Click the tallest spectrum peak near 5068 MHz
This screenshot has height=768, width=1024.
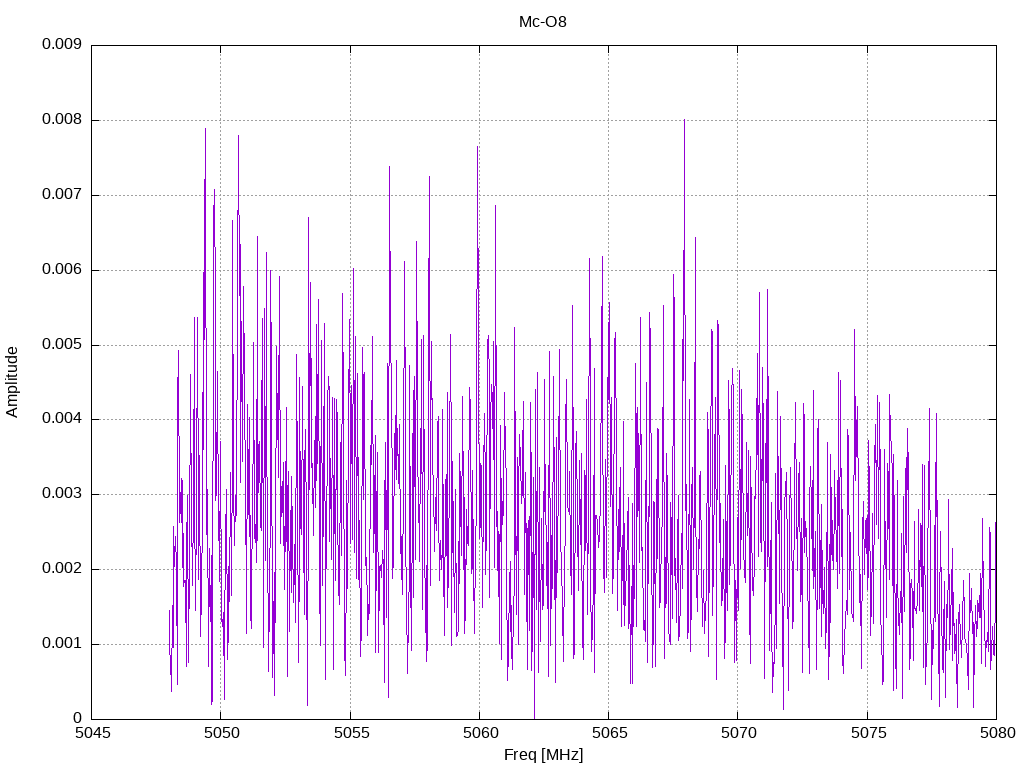[684, 121]
